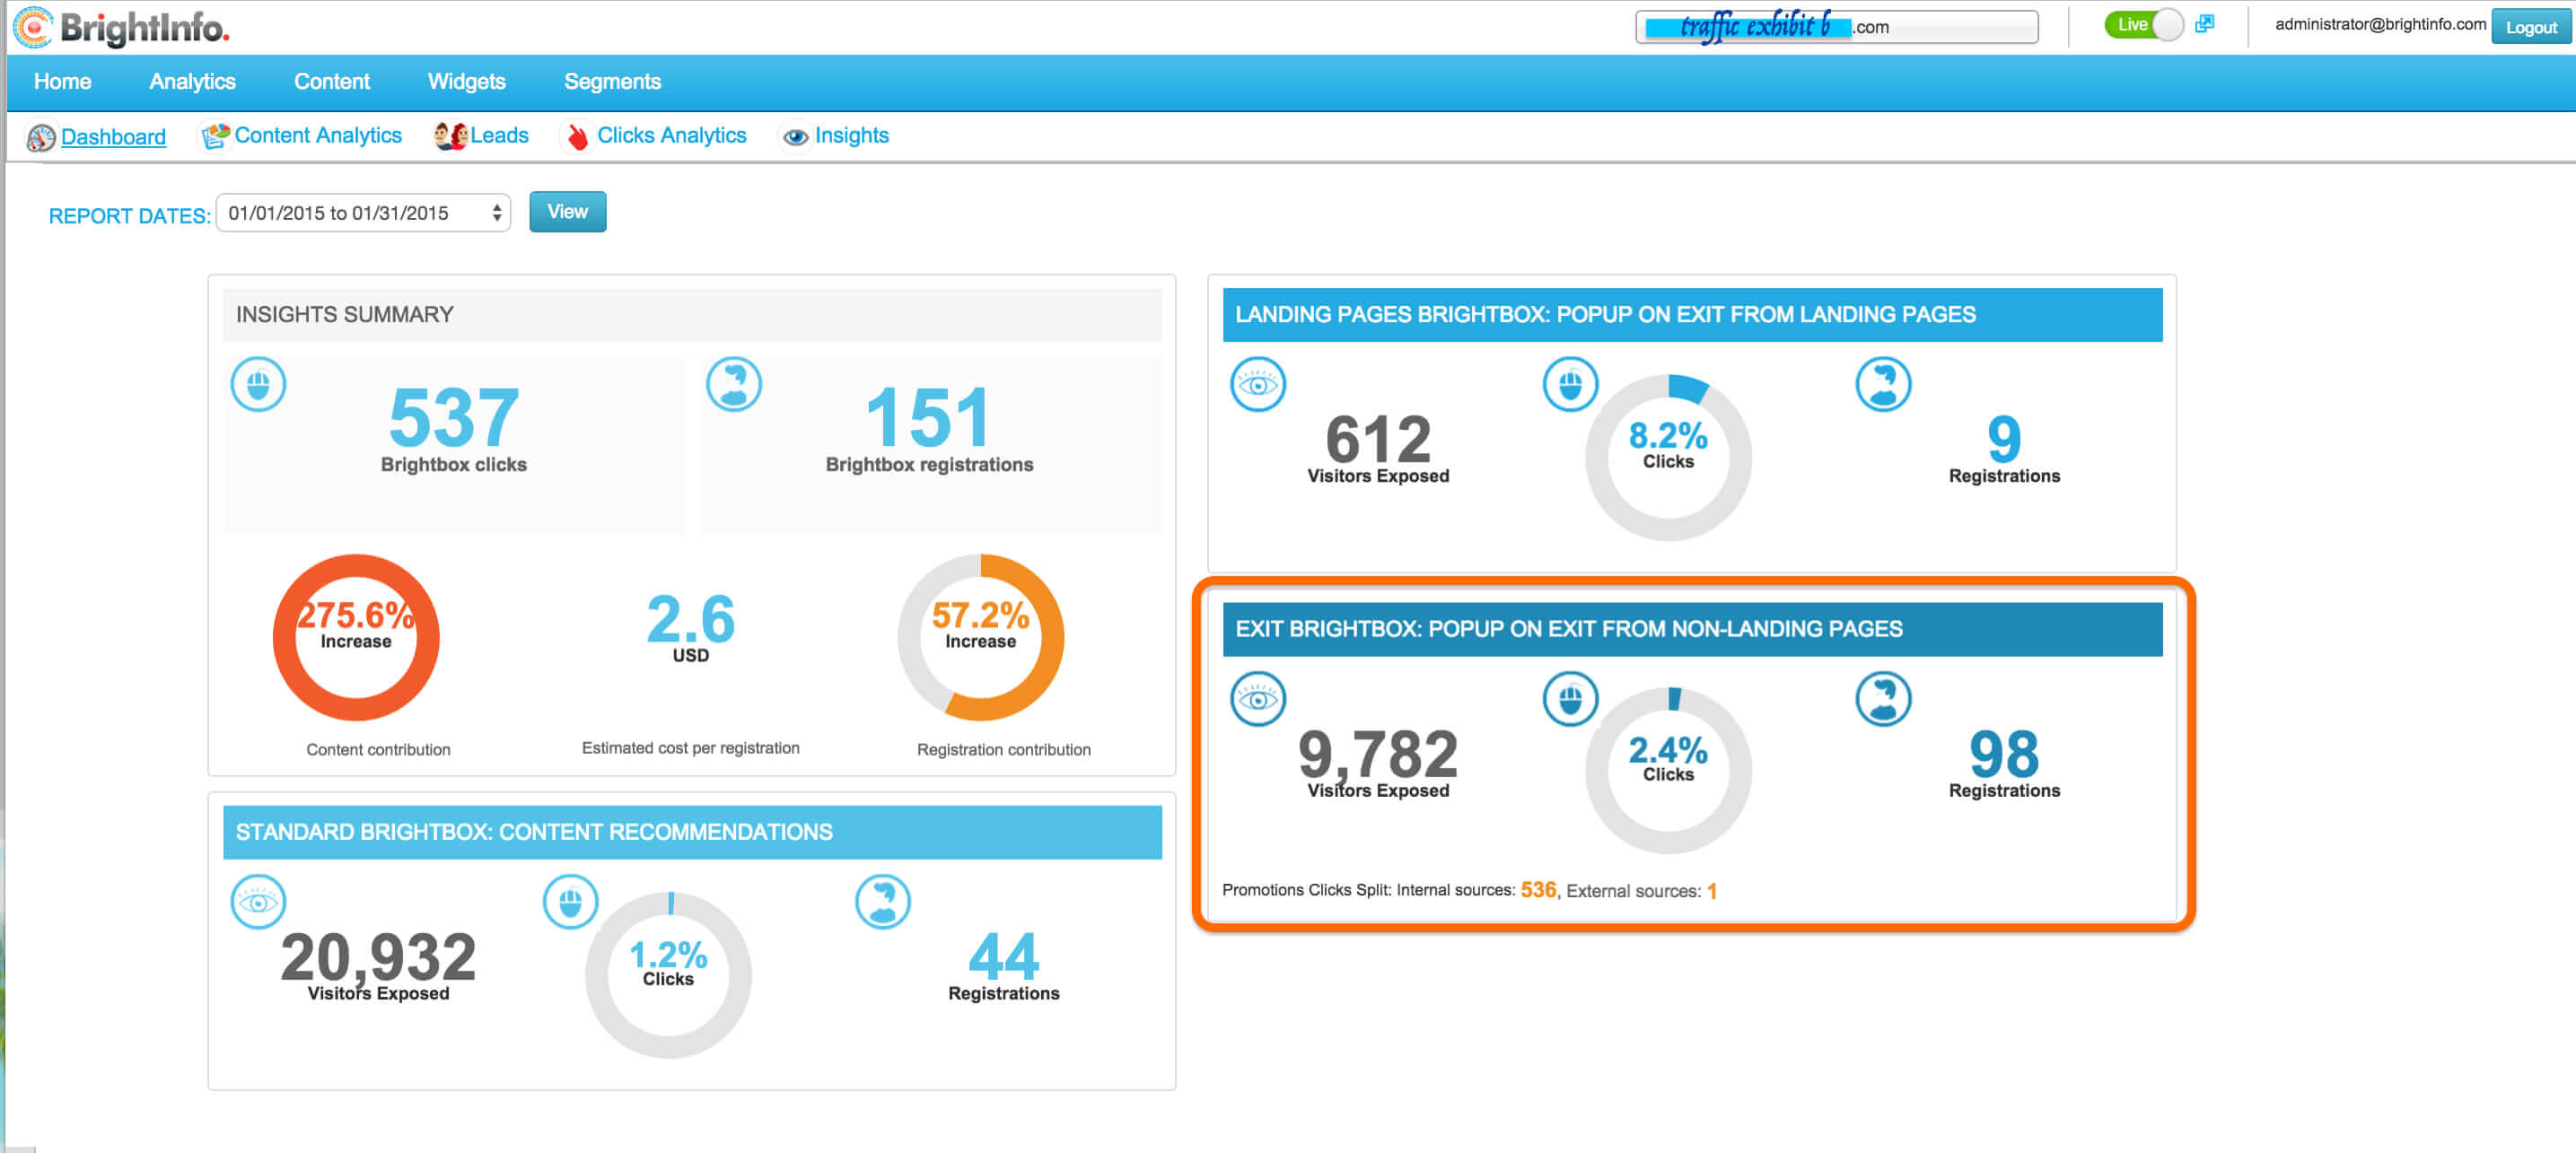
Task: Click the administrator@brightinfo.com account text
Action: (x=2380, y=25)
